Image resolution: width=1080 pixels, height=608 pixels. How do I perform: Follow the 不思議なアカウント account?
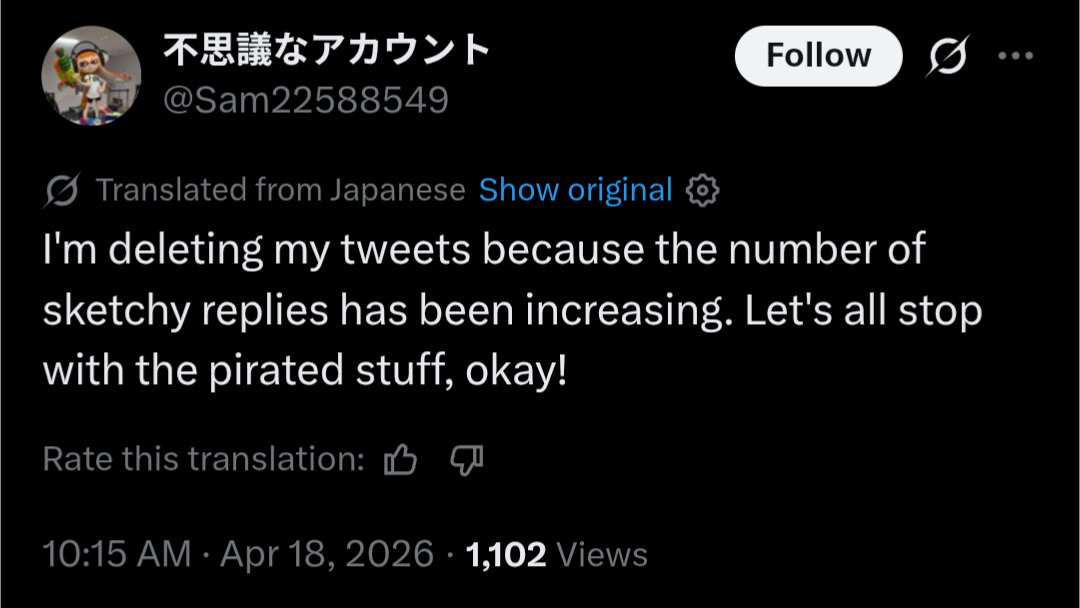tap(818, 56)
